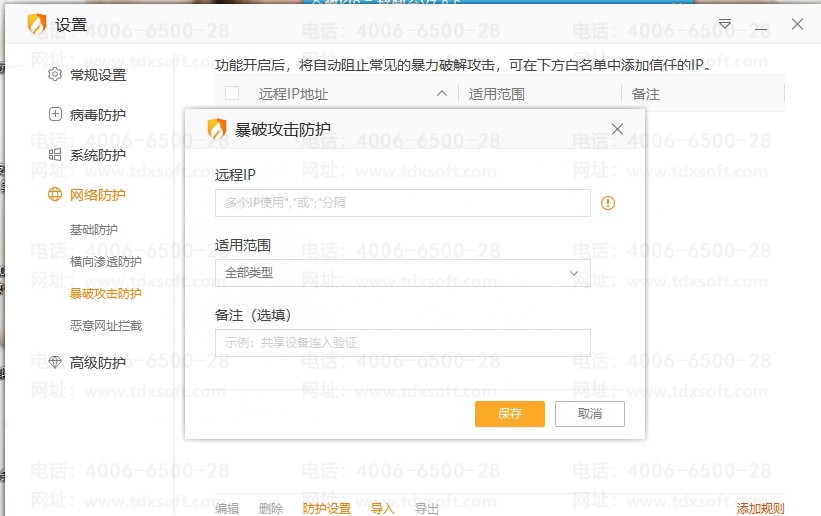Click the 适用范围 column header
Screen dimensions: 821x516
(497, 94)
